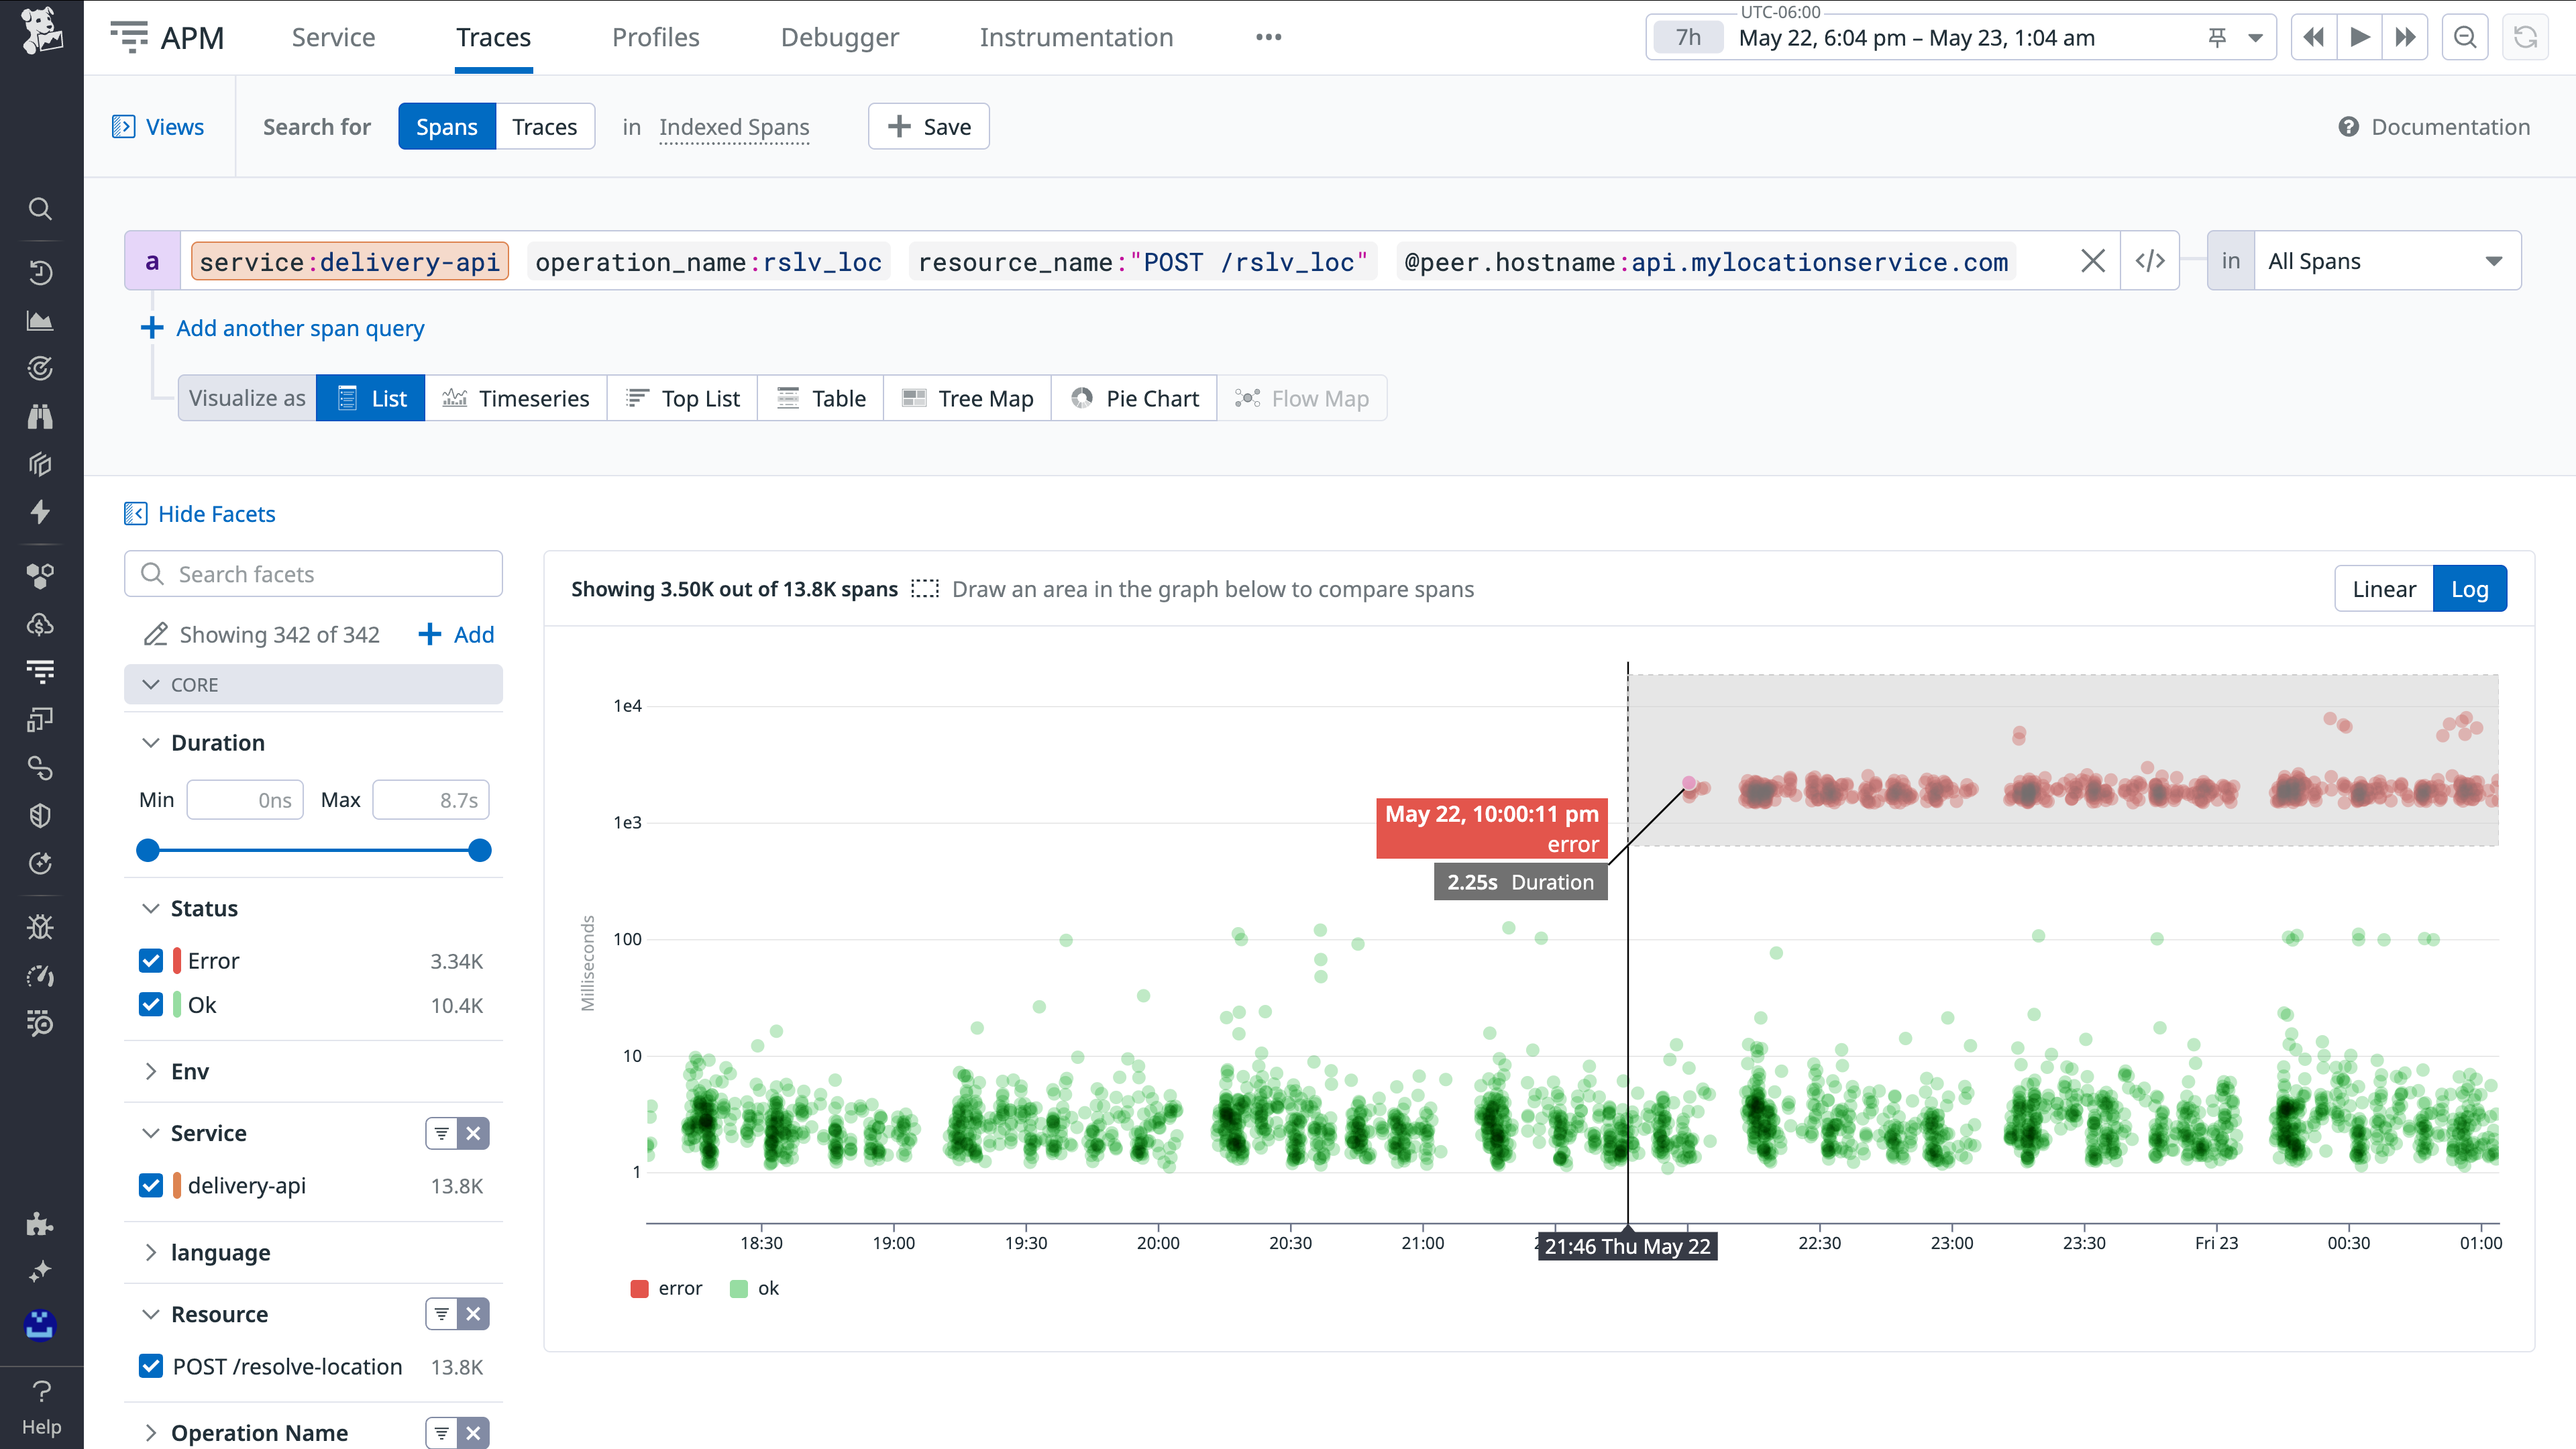Select the Metrics chart icon in sidebar
This screenshot has height=1449, width=2576.
tap(40, 320)
